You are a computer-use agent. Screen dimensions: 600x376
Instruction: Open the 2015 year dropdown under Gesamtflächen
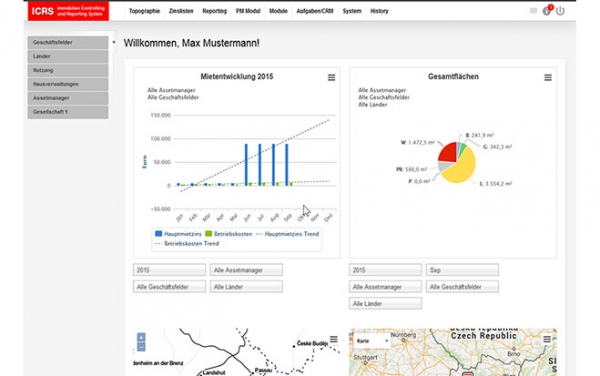click(x=385, y=270)
